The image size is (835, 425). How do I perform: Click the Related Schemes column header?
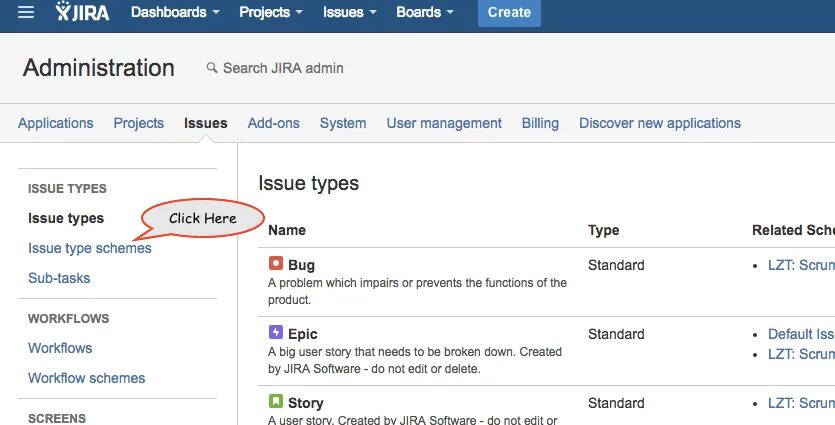point(793,230)
